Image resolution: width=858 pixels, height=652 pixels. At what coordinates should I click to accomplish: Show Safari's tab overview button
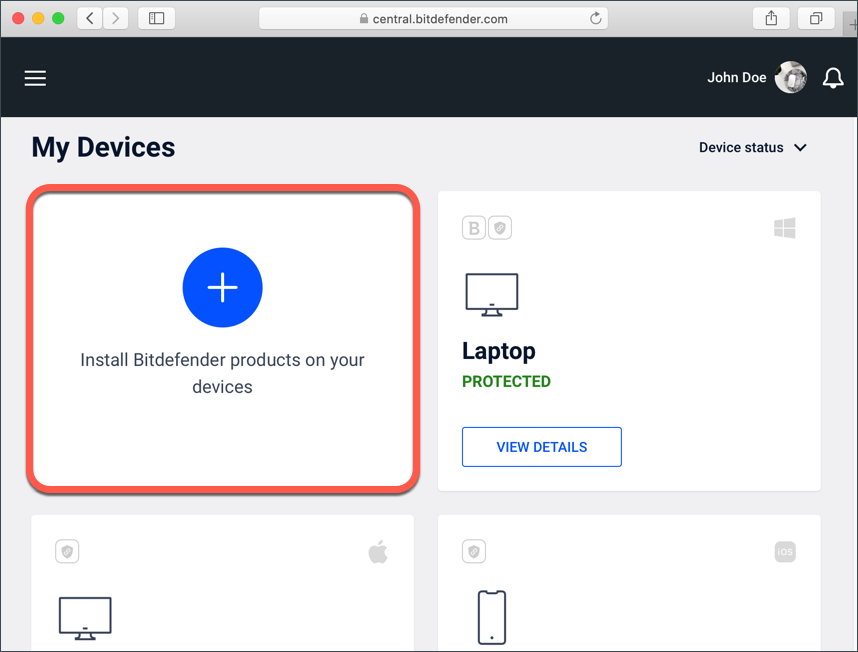coord(816,19)
